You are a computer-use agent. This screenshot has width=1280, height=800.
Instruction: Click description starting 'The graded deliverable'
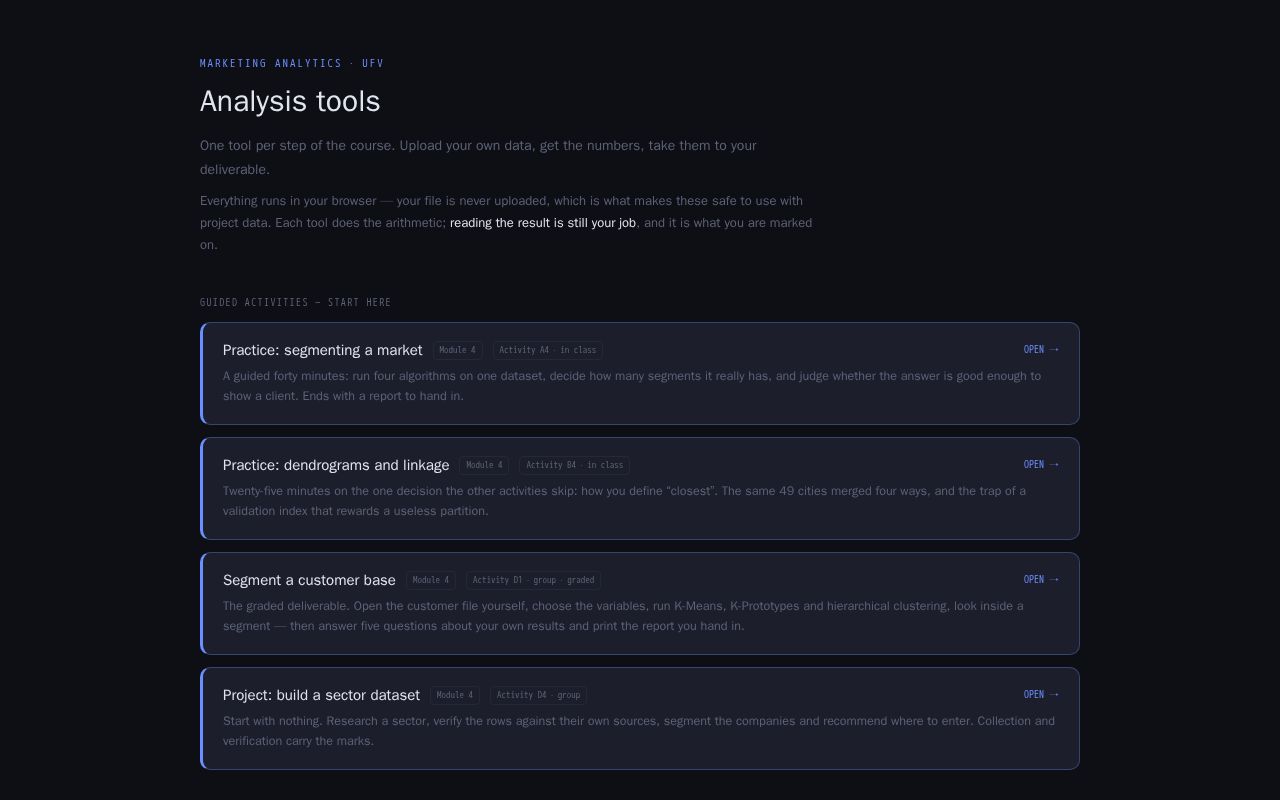click(623, 616)
